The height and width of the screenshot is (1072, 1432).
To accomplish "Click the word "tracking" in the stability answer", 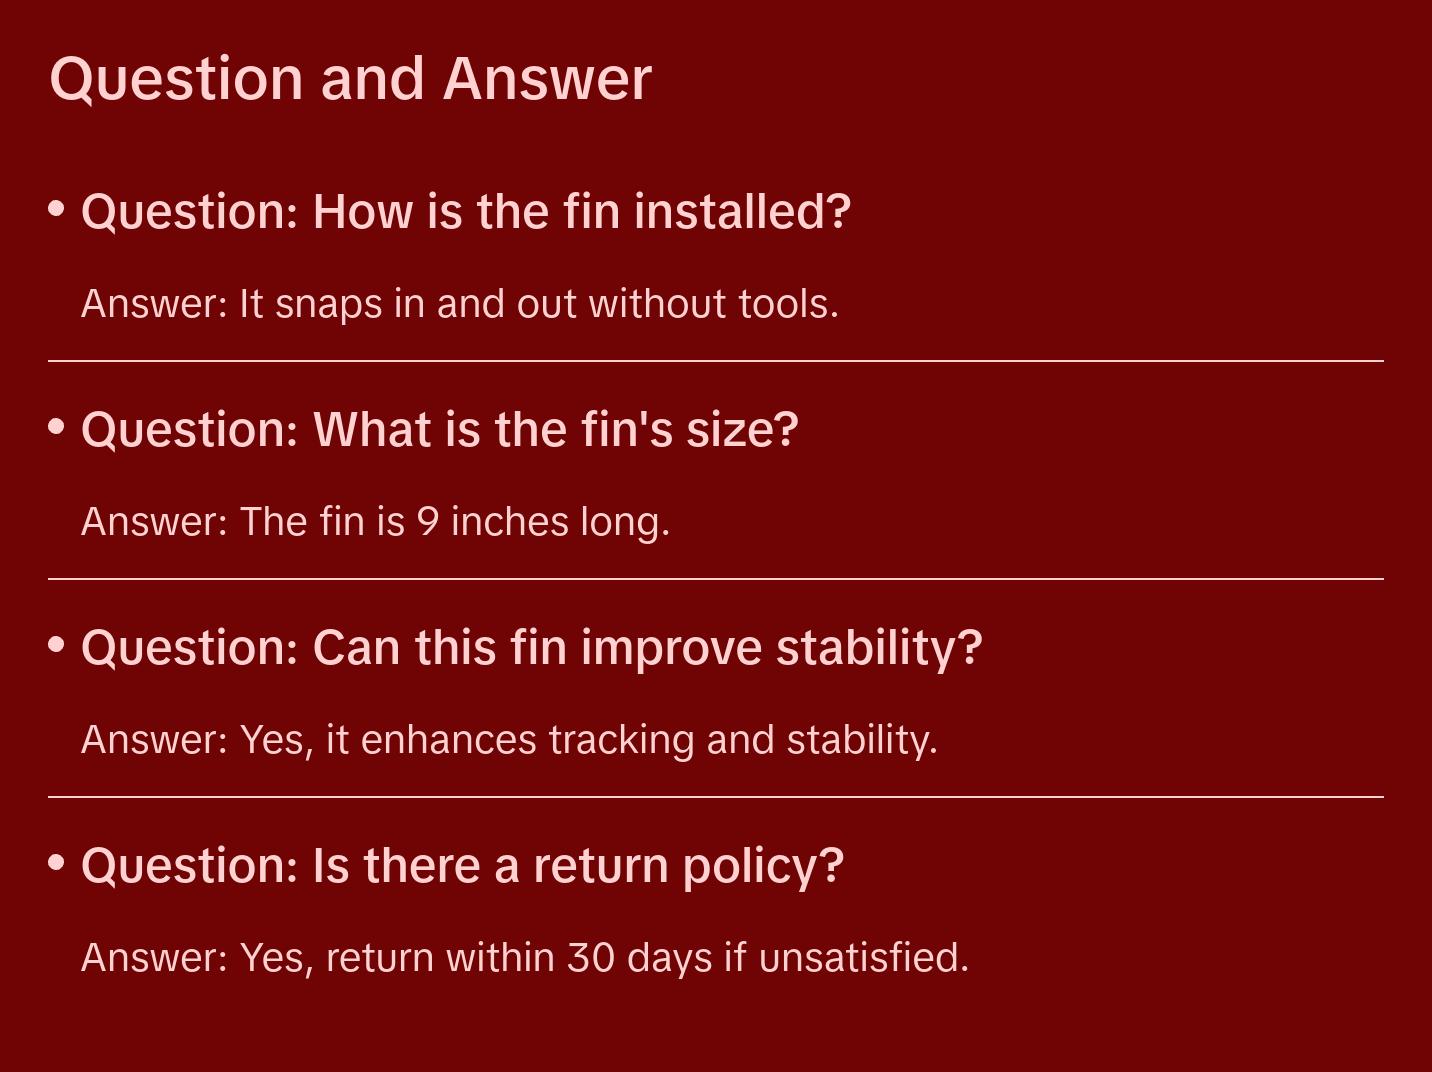I will (x=621, y=740).
